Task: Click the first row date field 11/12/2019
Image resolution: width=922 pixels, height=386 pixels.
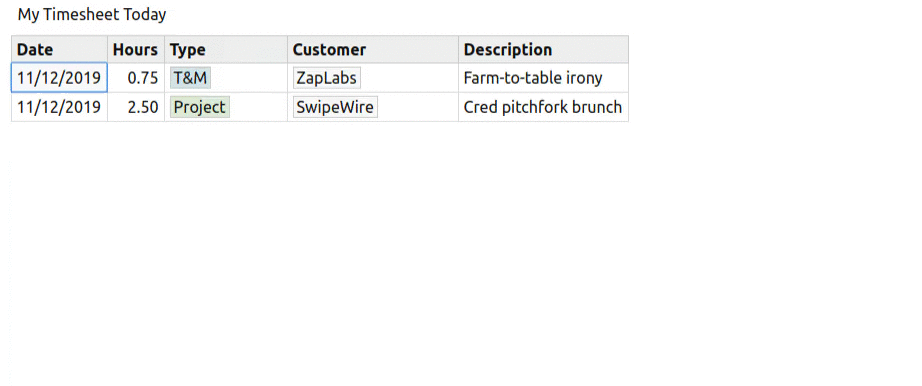Action: click(59, 78)
